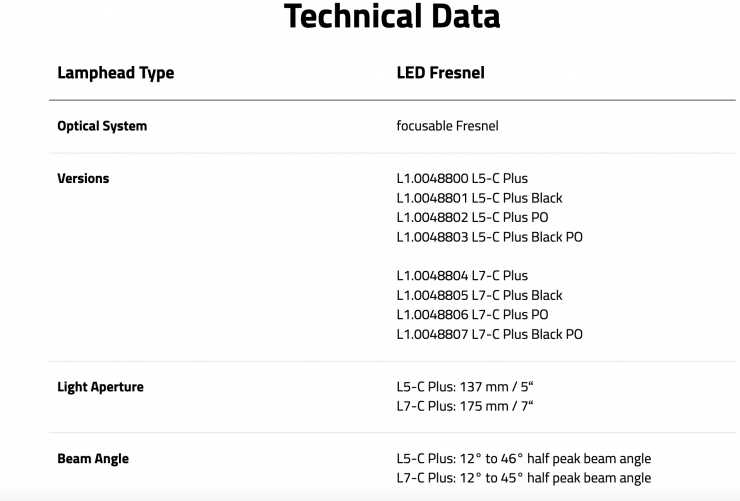
Task: Select version L1.0048804 L7-C Plus
Action: (x=462, y=276)
